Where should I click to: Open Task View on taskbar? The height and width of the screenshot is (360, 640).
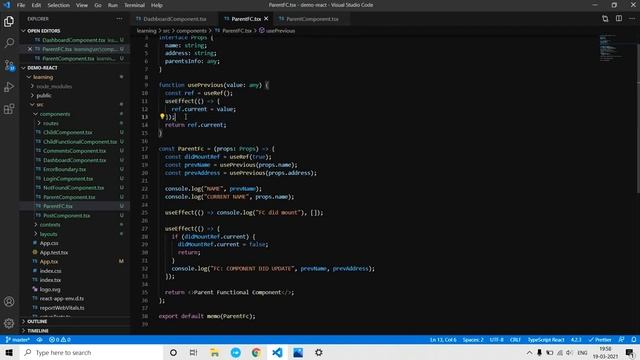194,353
